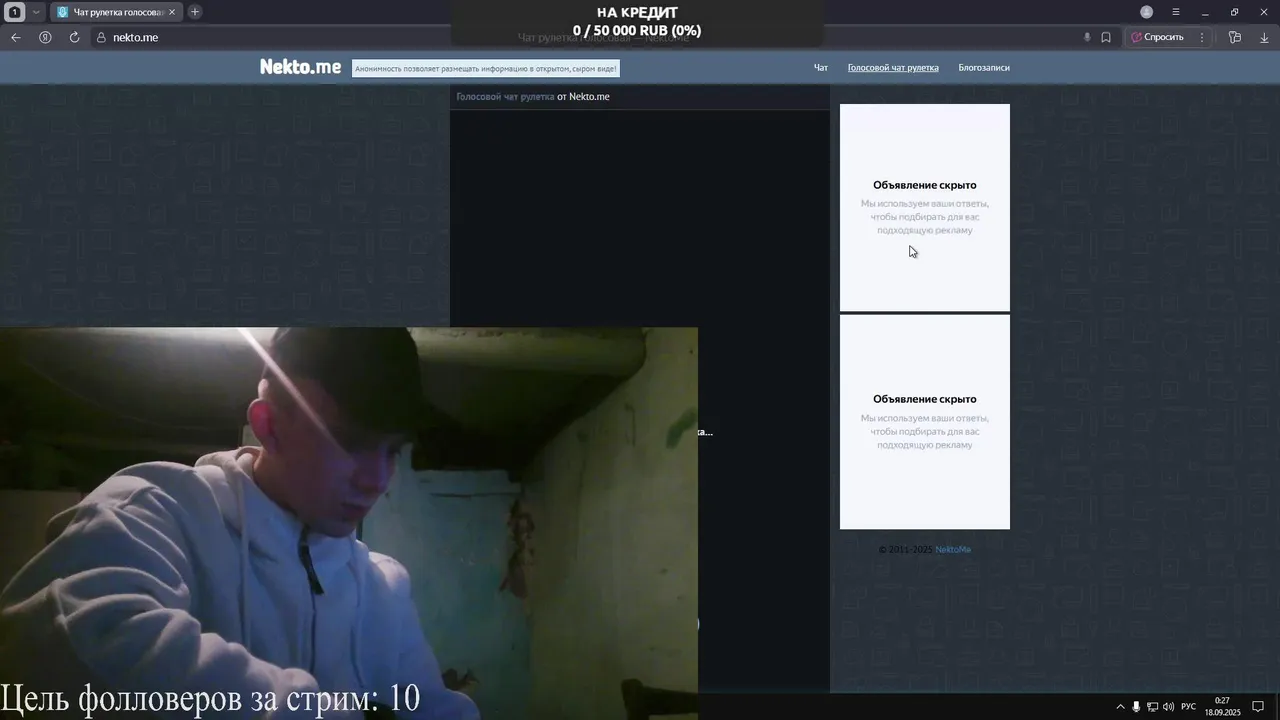Click the anonymity notice banner text
1280x720 pixels.
[x=486, y=68]
